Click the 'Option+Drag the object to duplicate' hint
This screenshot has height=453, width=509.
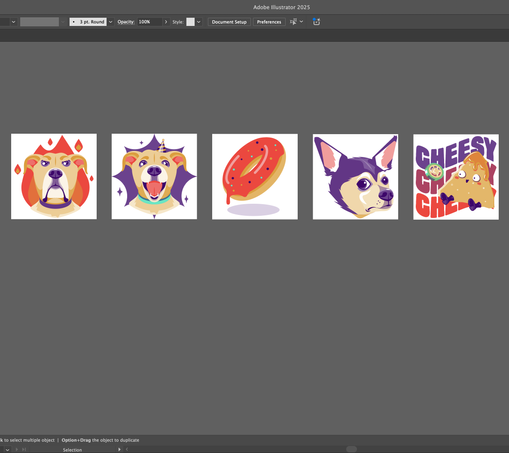[x=100, y=440]
